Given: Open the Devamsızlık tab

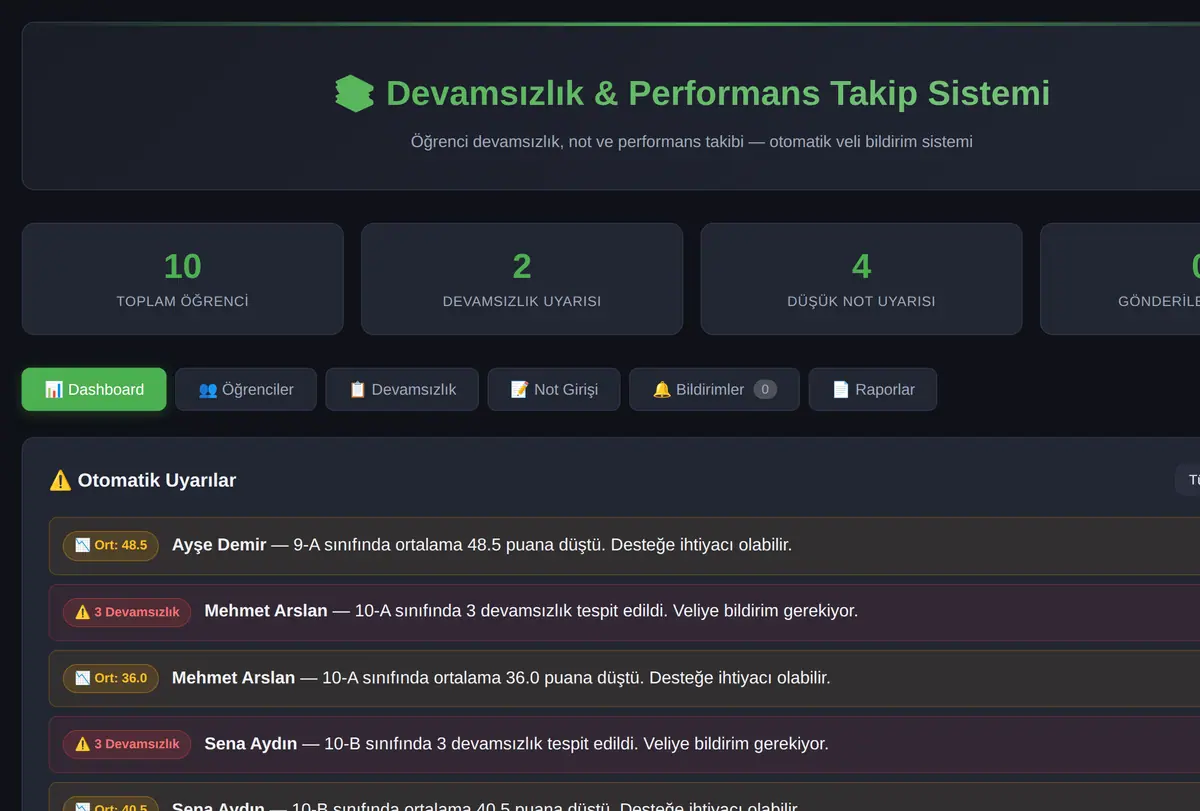Looking at the screenshot, I should coord(402,390).
